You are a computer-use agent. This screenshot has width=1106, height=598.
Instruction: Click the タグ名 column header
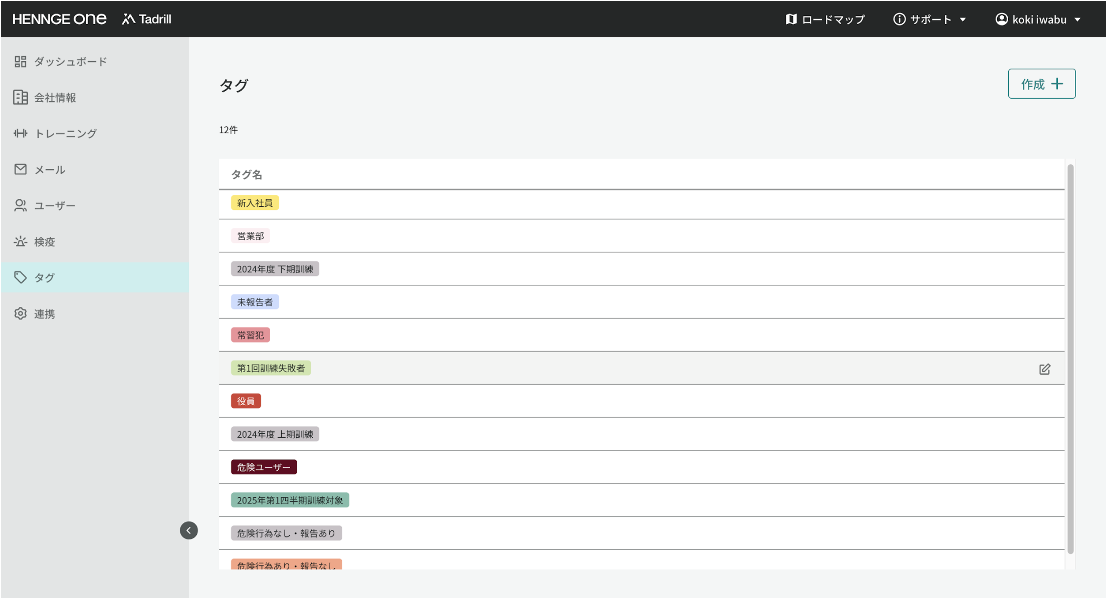tap(247, 175)
